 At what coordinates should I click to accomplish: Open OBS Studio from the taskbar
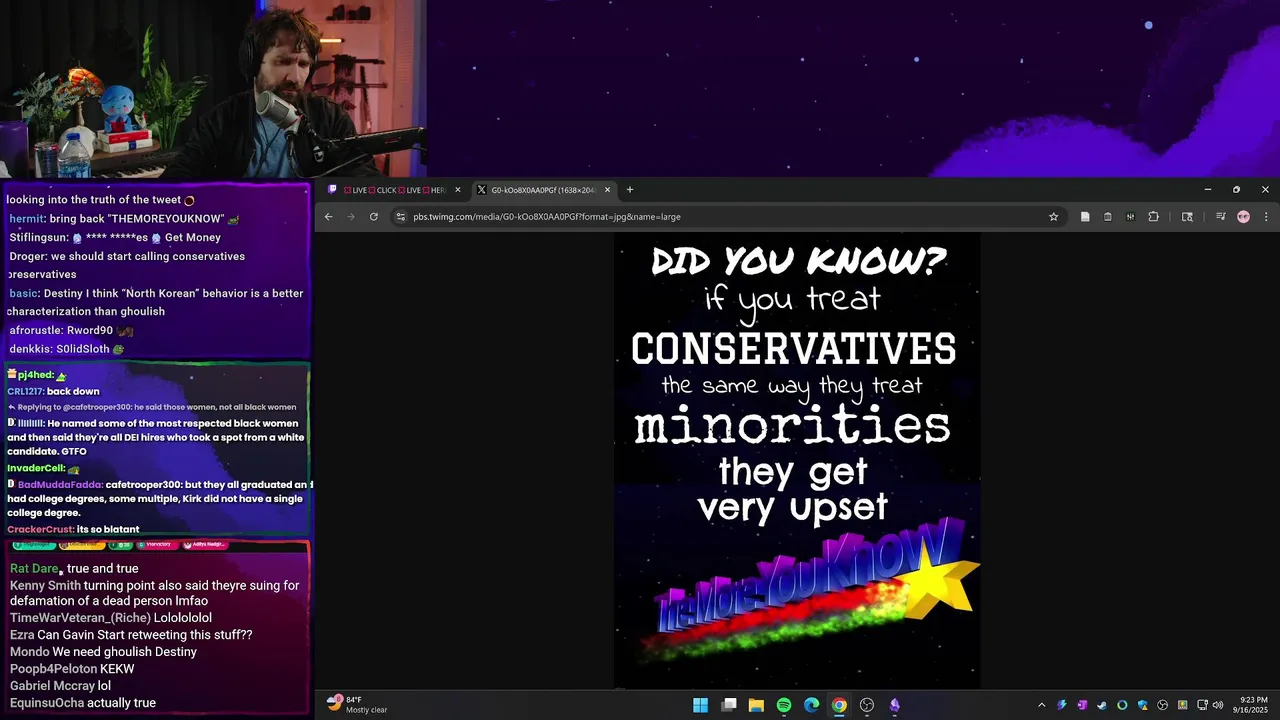click(867, 705)
